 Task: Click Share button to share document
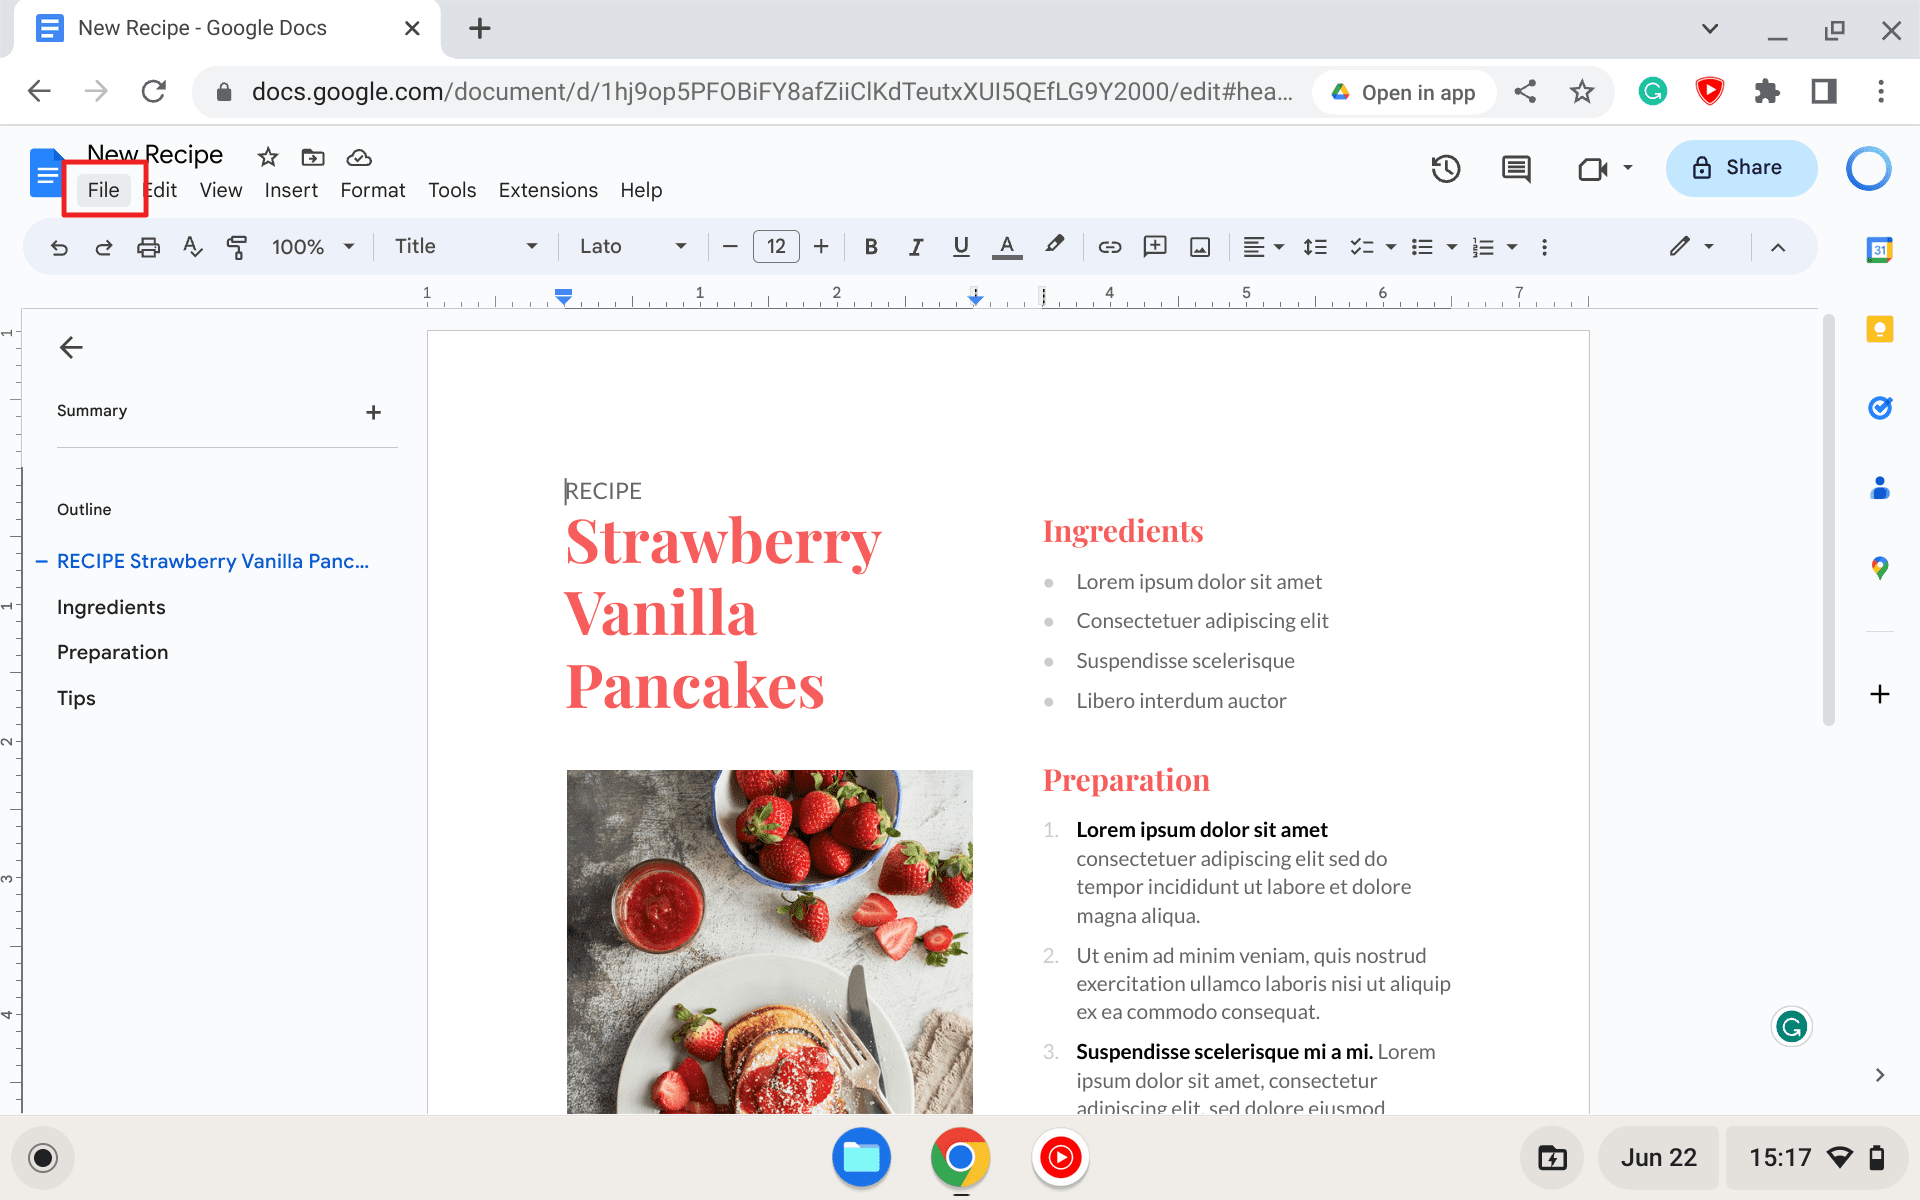1739,167
